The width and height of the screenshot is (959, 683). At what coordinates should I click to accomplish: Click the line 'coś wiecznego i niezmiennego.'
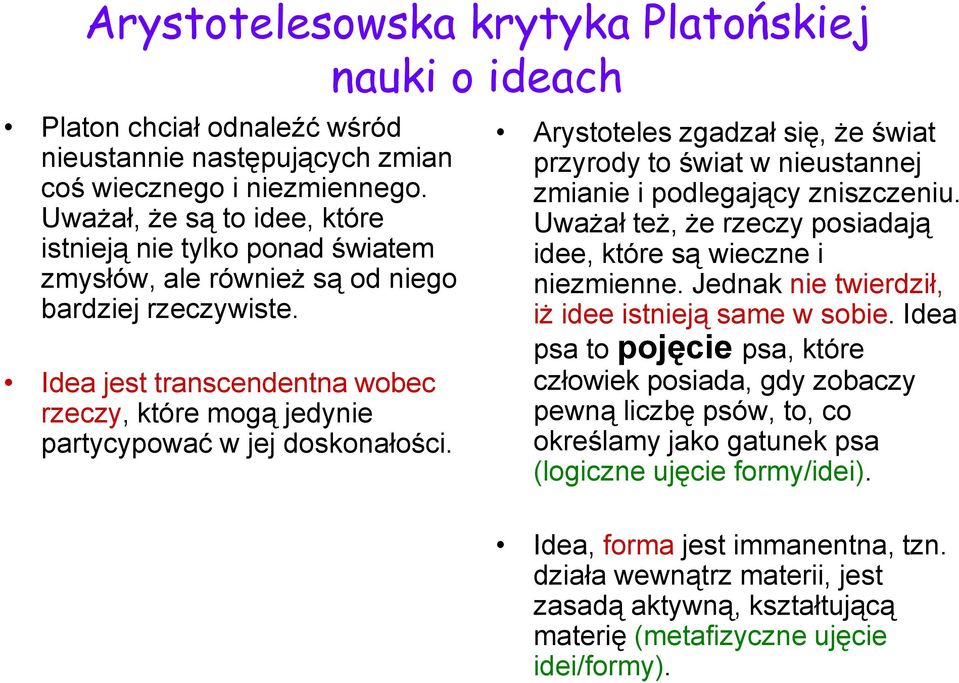234,188
